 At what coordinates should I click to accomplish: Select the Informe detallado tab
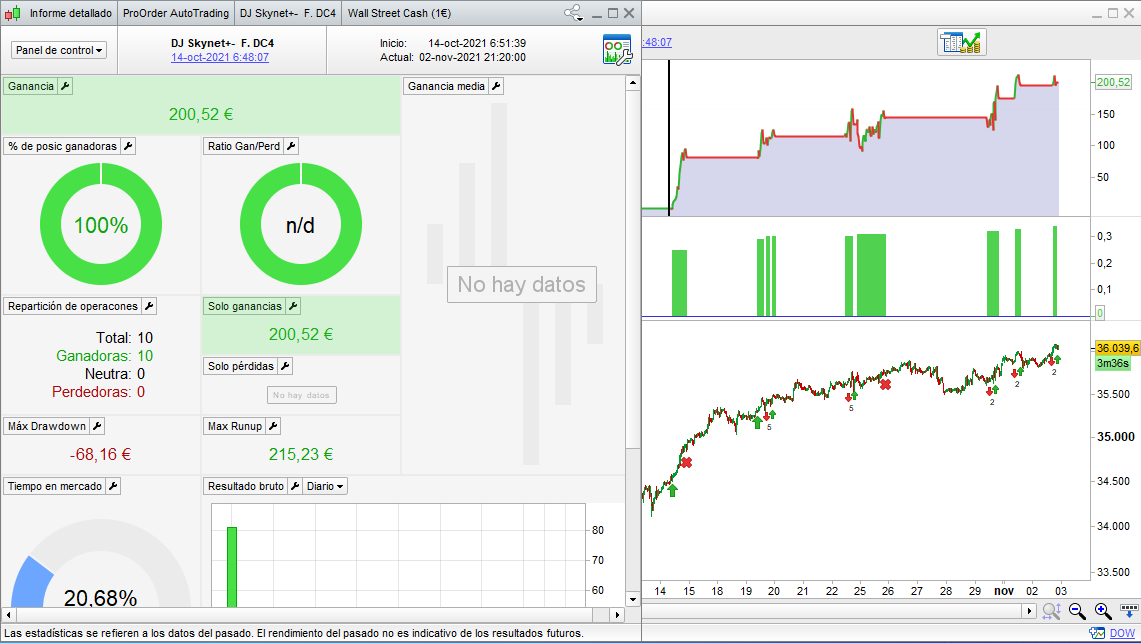(71, 13)
